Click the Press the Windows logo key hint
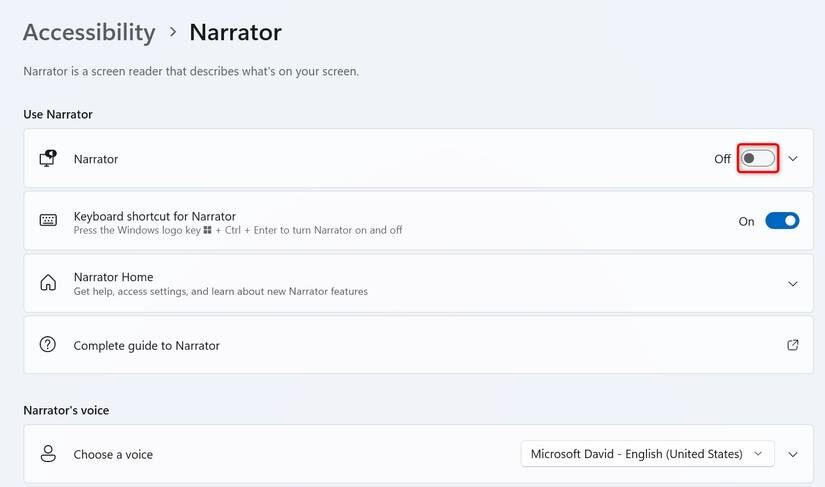 pyautogui.click(x=238, y=230)
